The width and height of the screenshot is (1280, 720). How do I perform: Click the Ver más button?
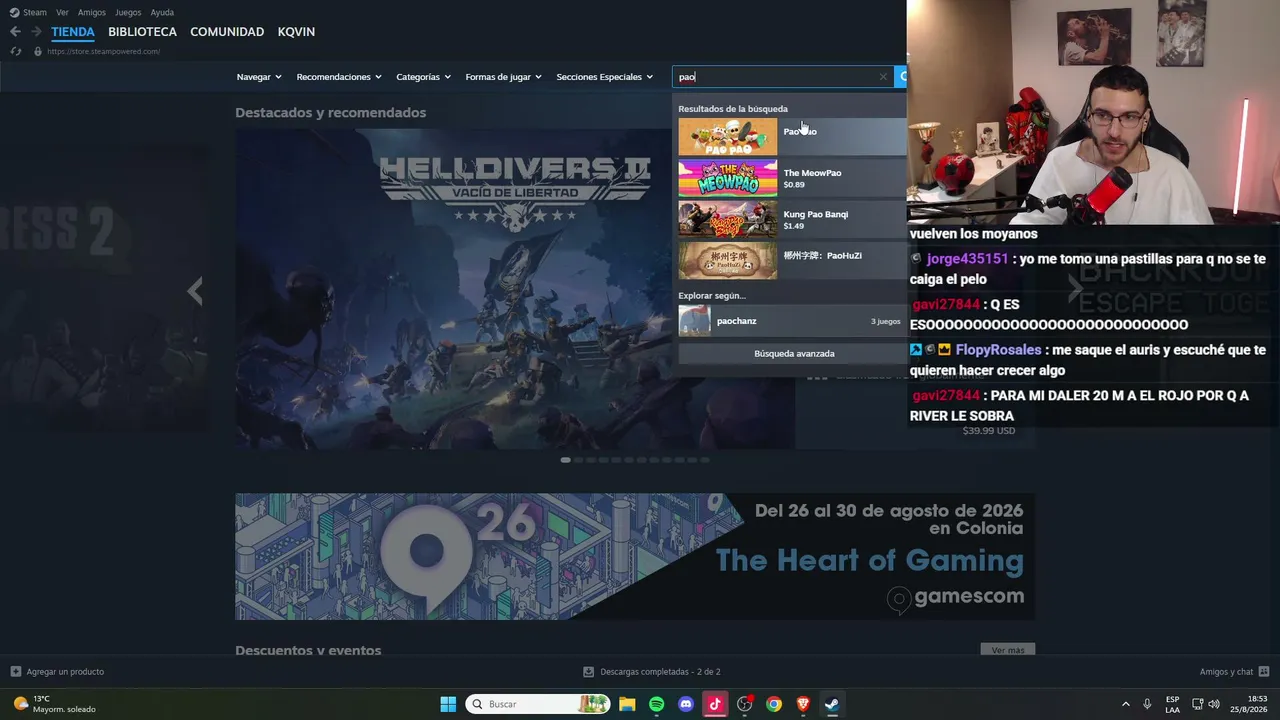1008,650
